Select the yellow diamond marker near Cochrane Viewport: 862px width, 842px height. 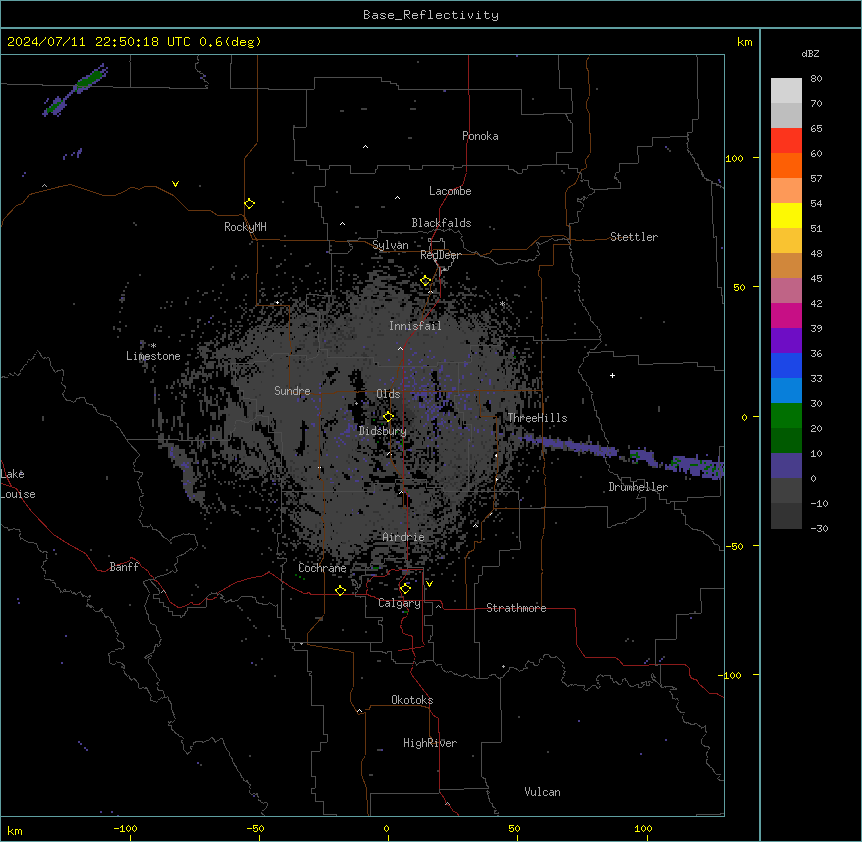[340, 590]
